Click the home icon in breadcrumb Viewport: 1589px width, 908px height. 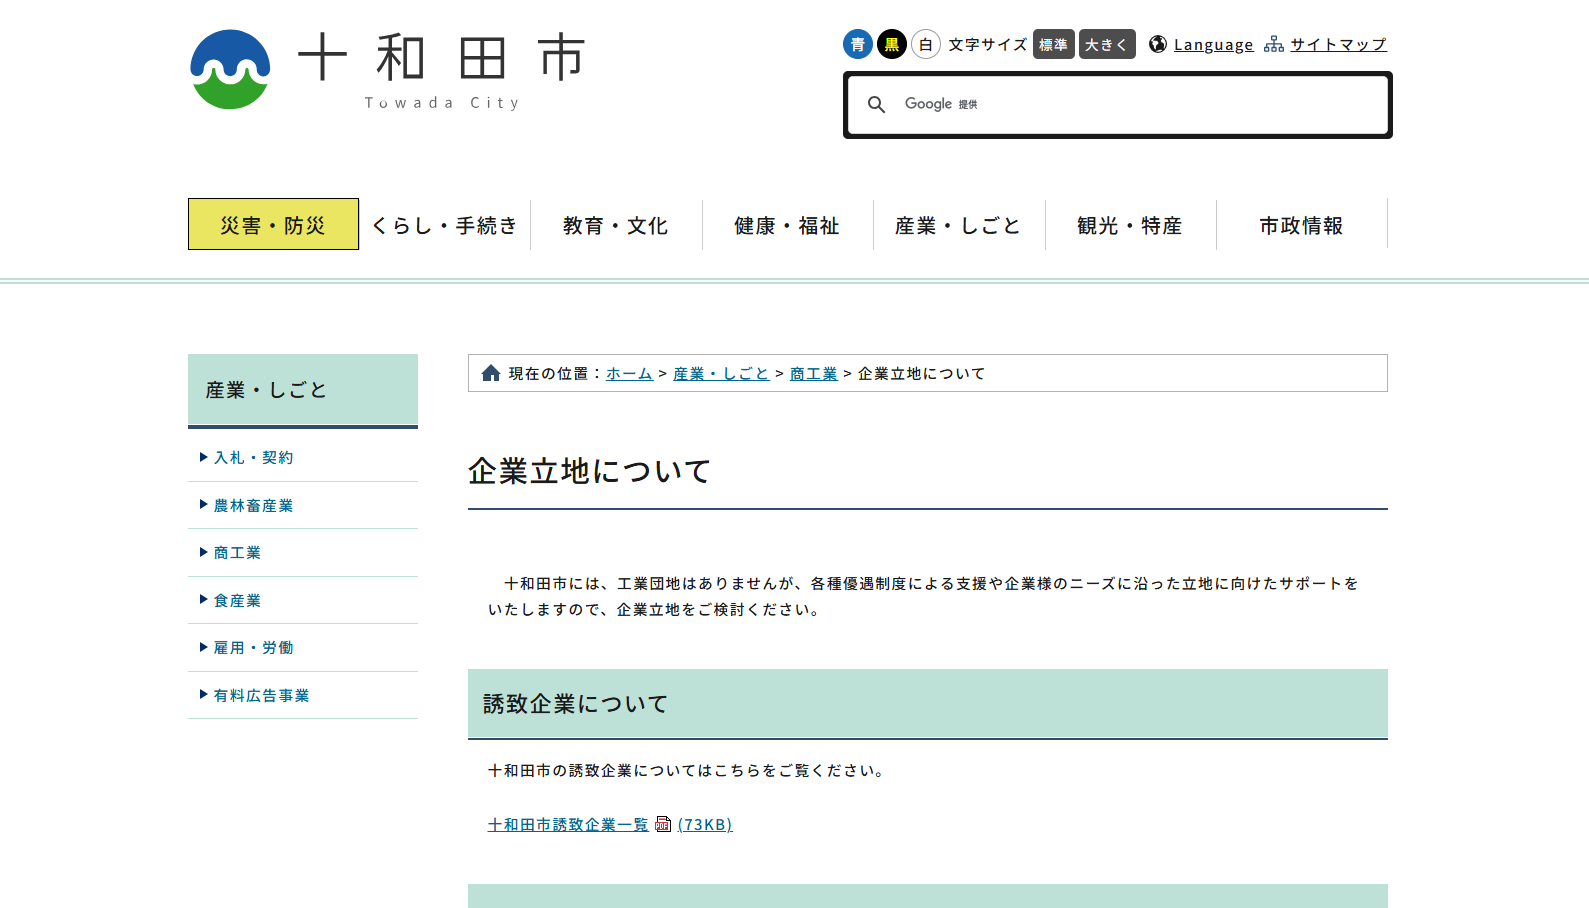491,373
